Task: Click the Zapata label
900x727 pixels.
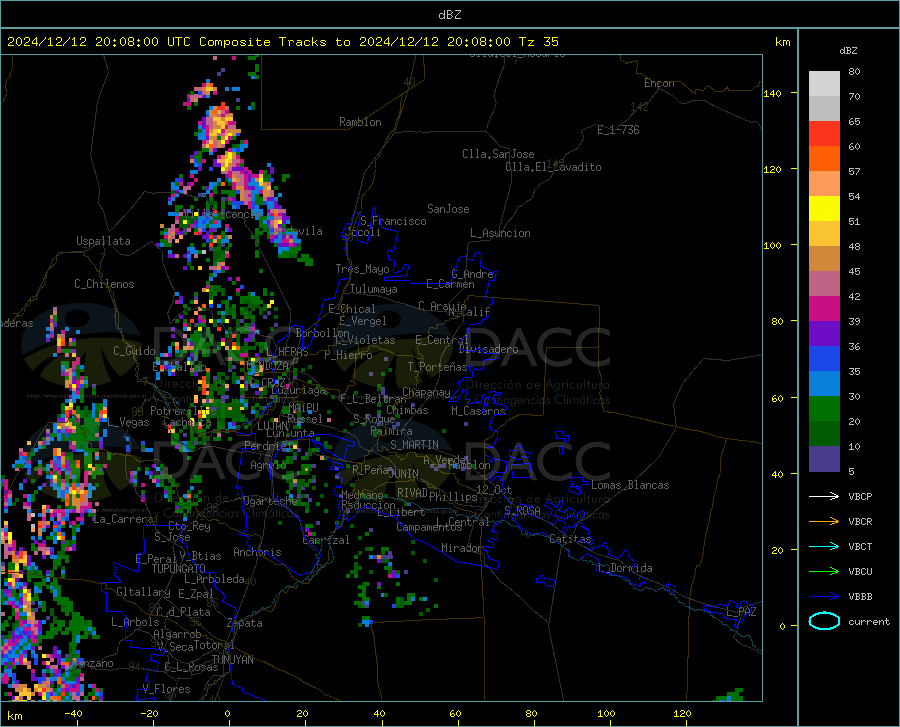Action: point(245,623)
